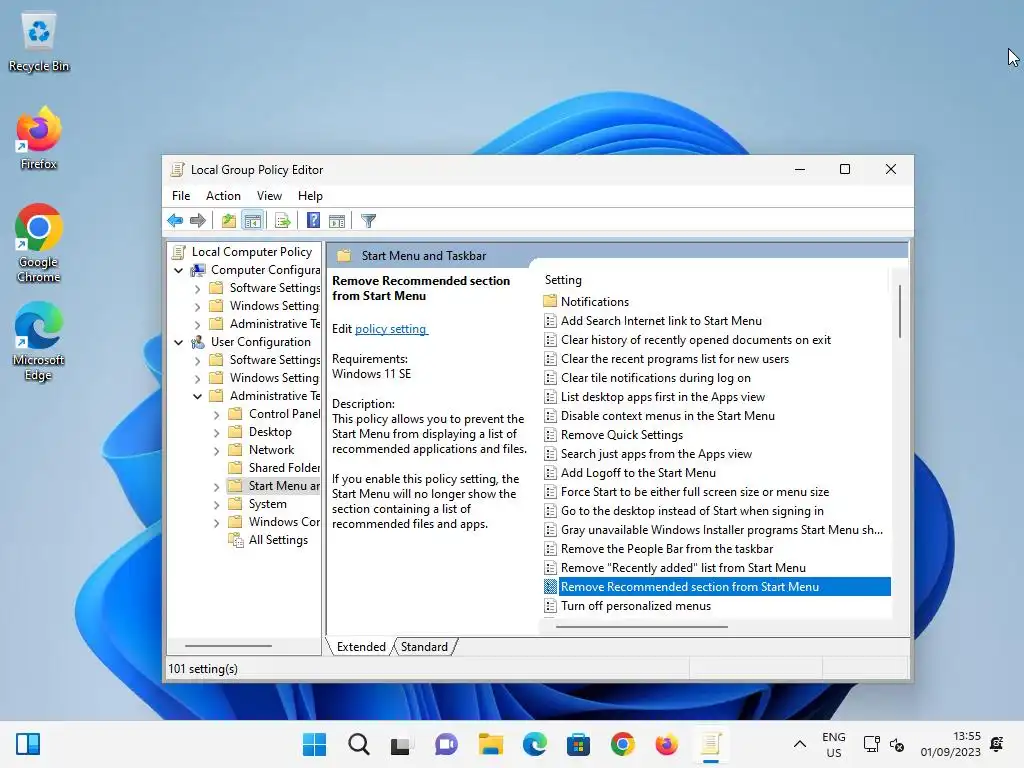Screen dimensions: 1024x768
Task: Open the Help menu
Action: 310,196
